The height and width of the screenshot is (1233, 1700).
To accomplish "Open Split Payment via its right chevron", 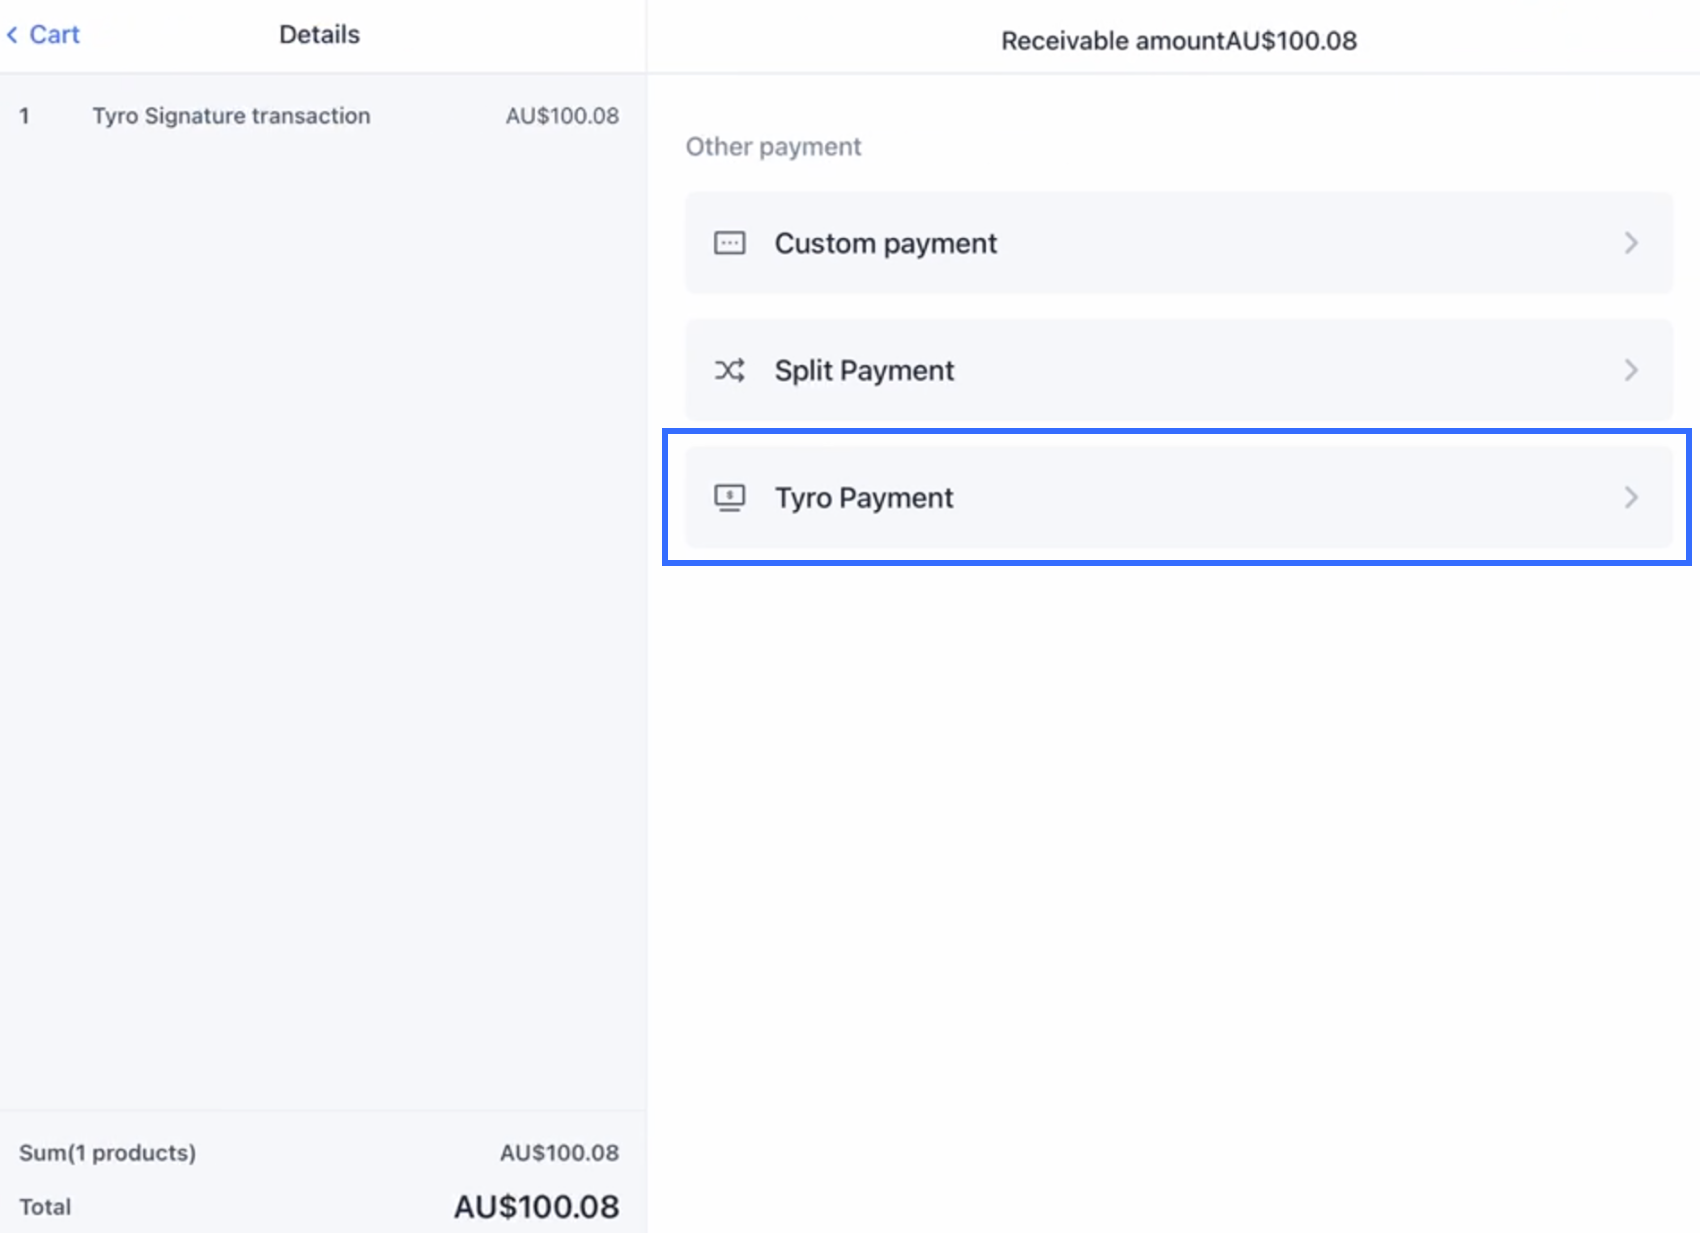I will point(1631,370).
